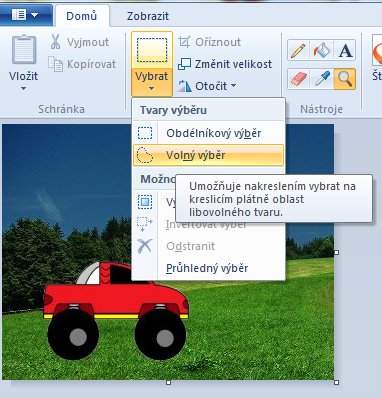Open Změnit velikost resize dialog
Screen dimensions: 382x398
point(225,64)
